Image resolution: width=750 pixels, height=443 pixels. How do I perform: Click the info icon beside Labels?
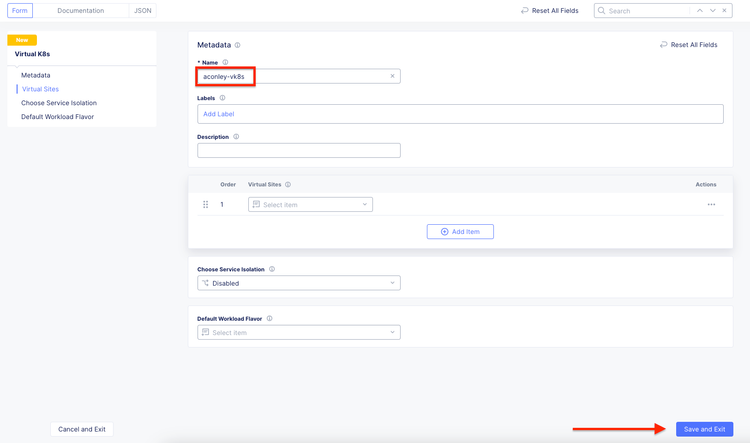pyautogui.click(x=222, y=98)
